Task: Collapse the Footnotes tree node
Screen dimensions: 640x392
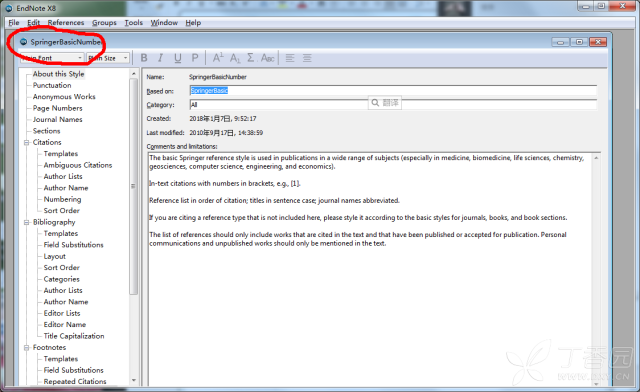Action: (x=27, y=348)
